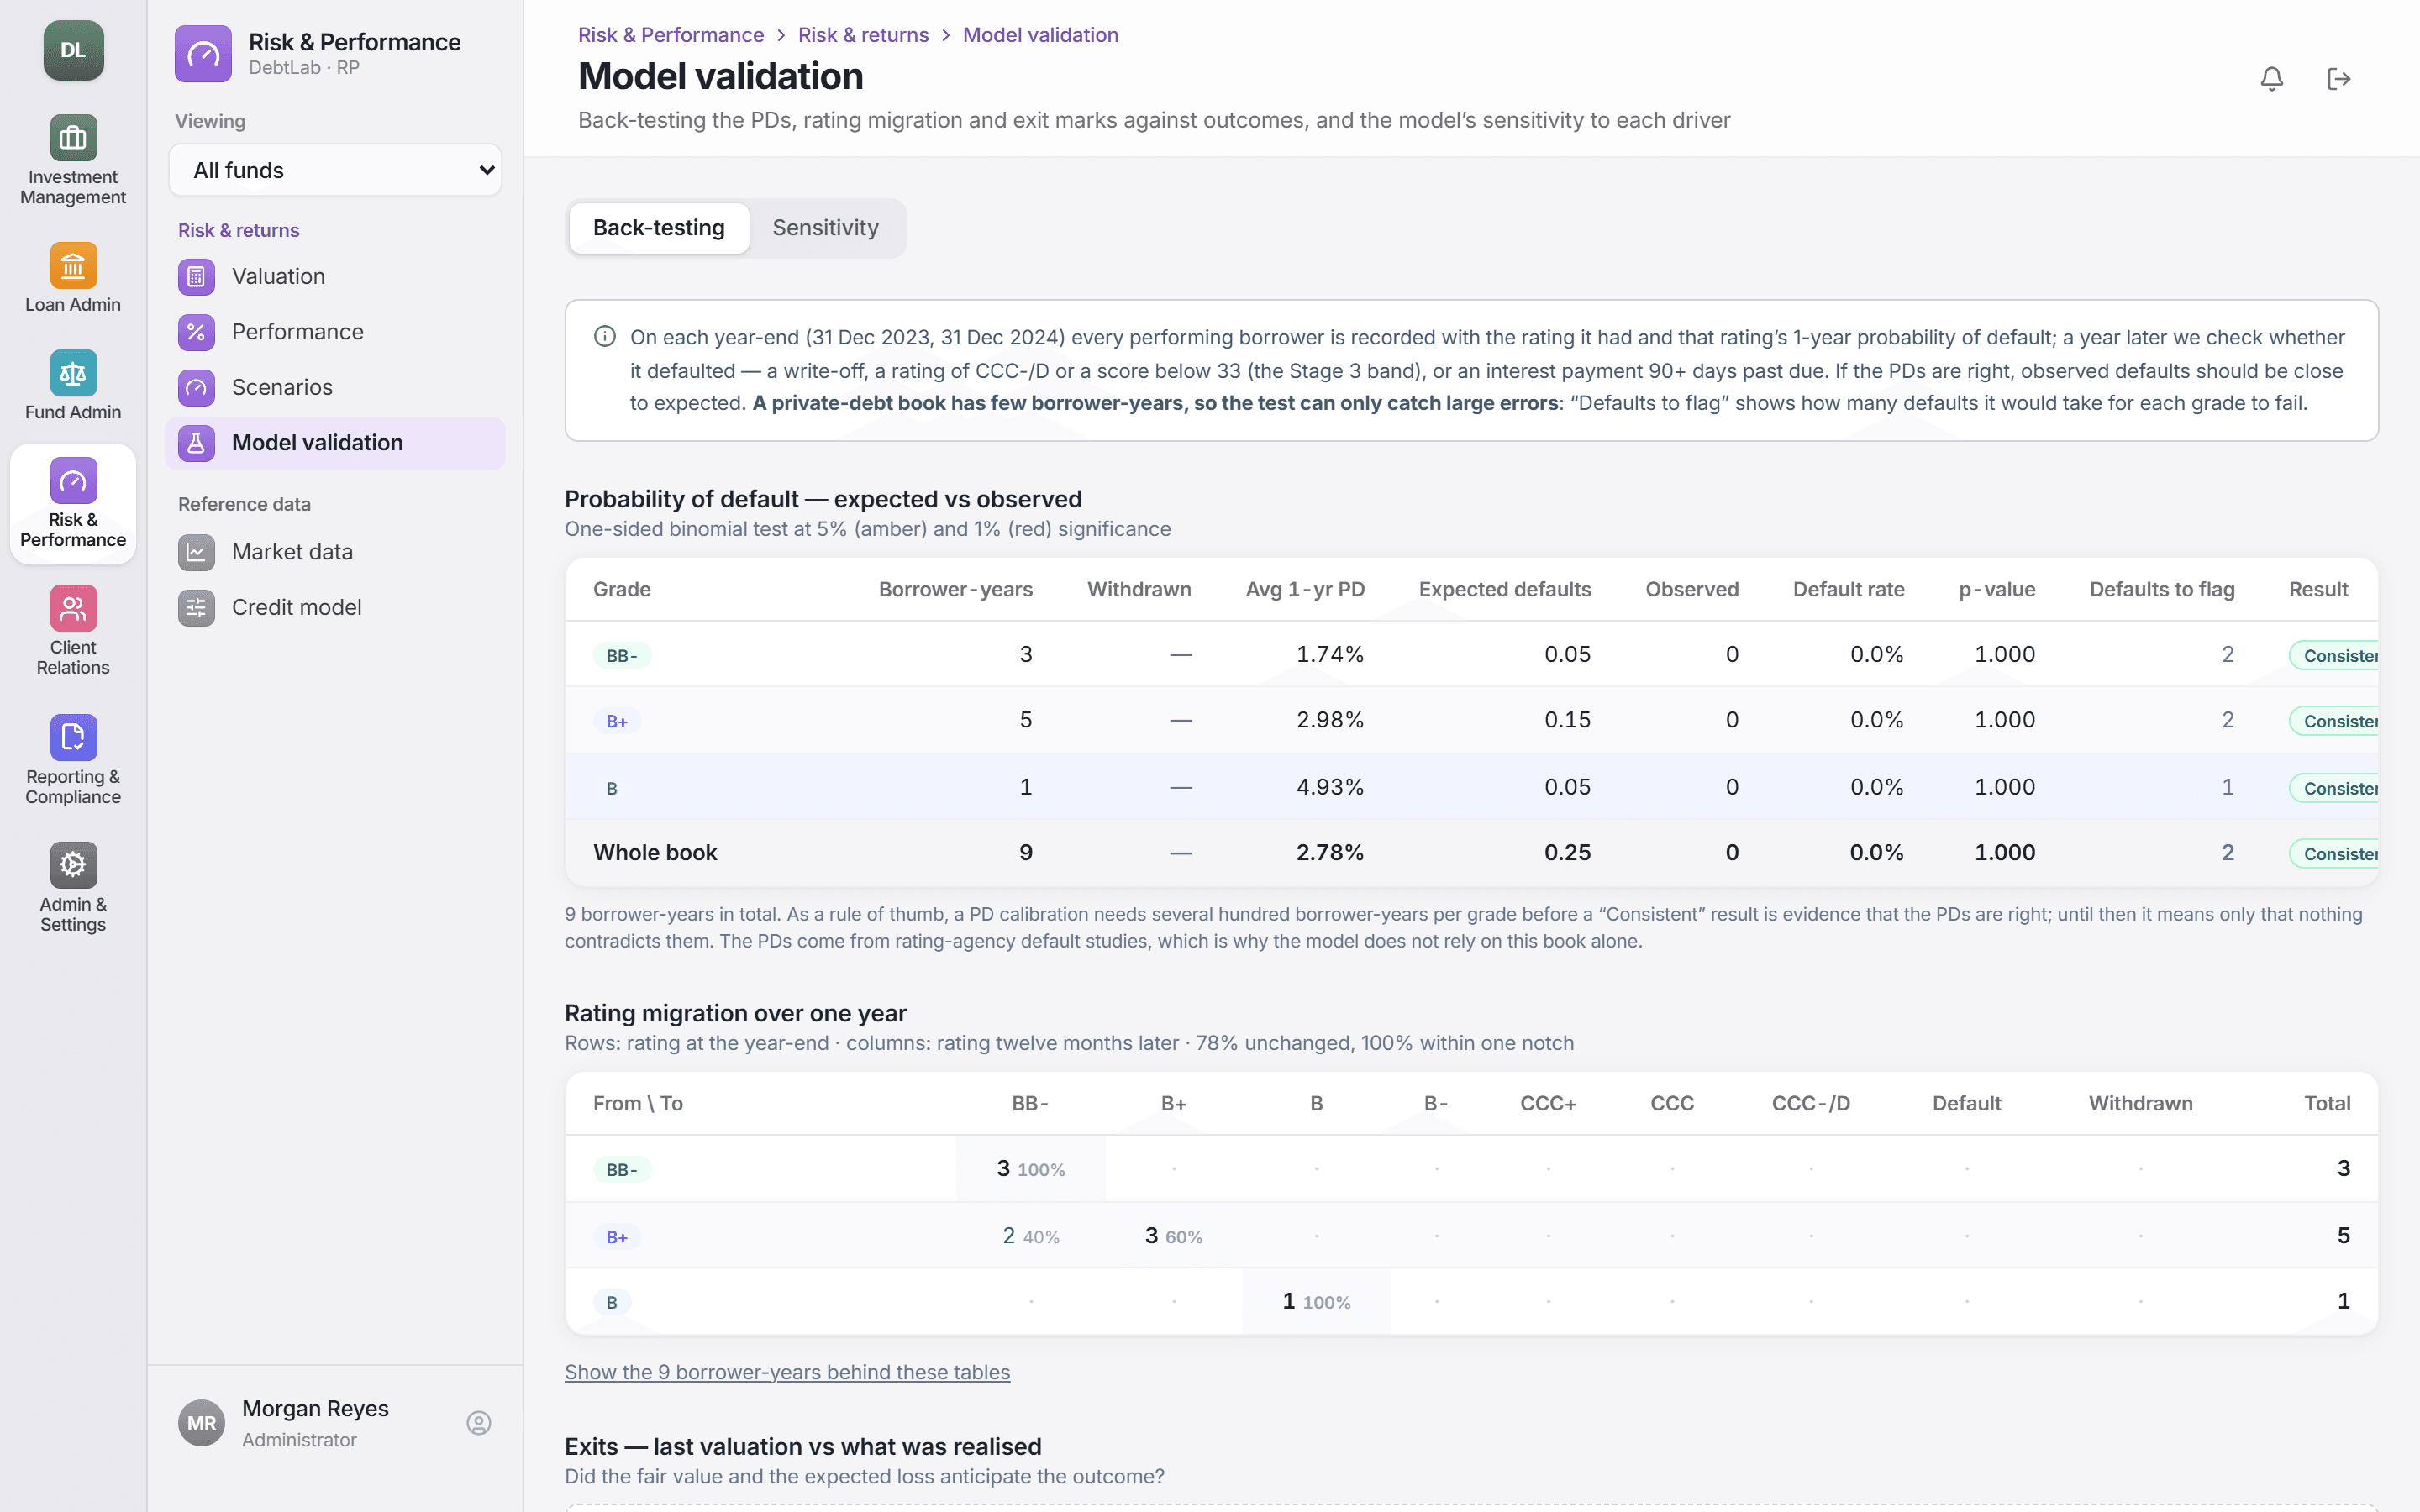Viewport: 2420px width, 1512px height.
Task: Click the MR user avatar
Action: 201,1422
